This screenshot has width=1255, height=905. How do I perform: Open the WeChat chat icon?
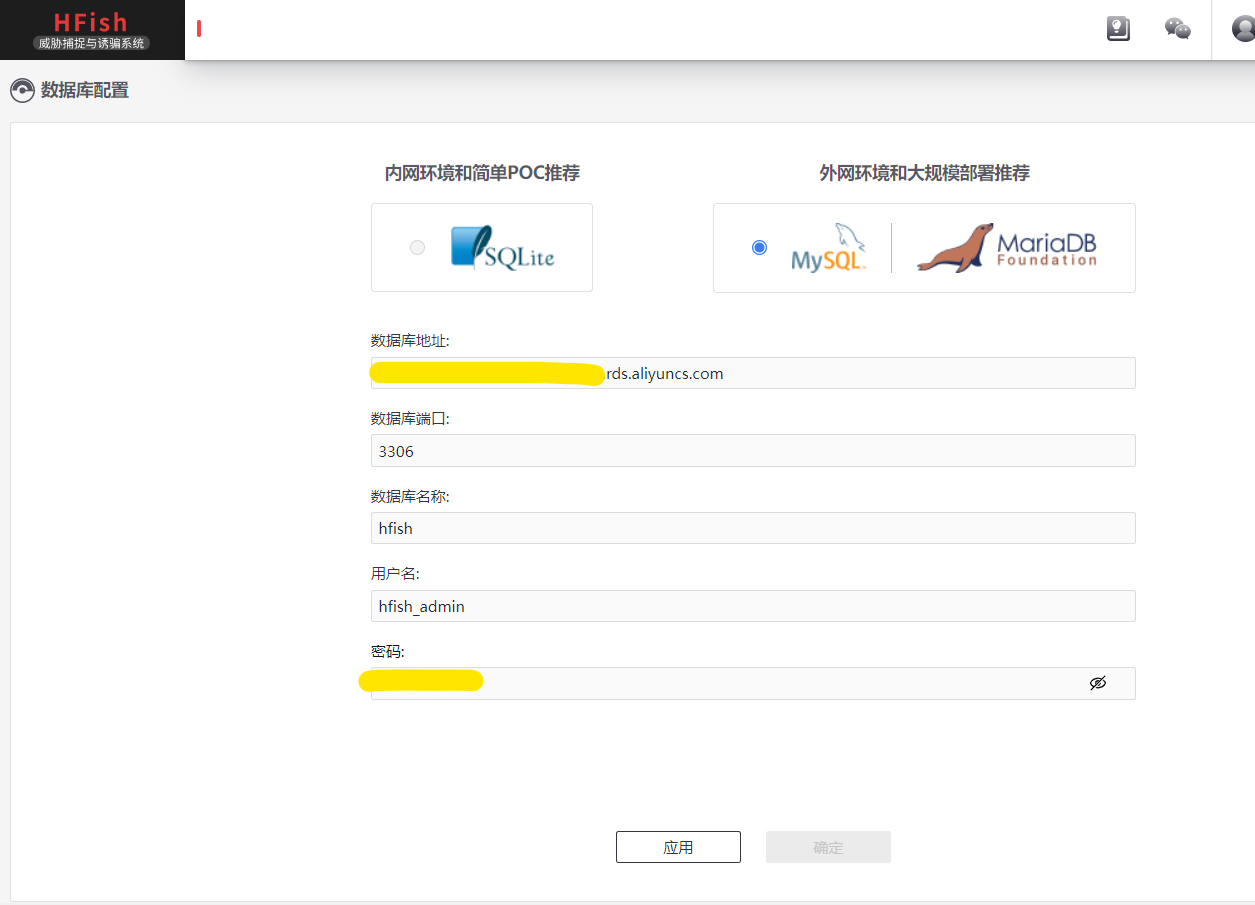point(1178,28)
